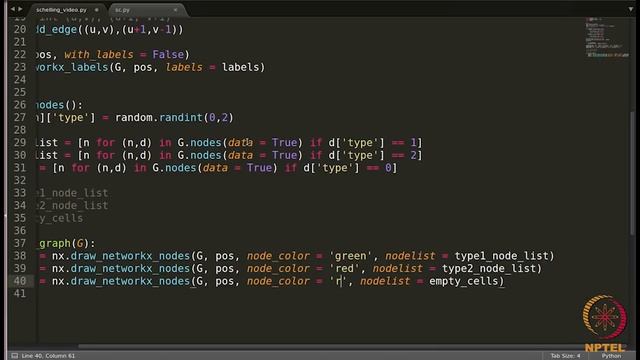
Task: Click unsaved dot on schelling_video.py tab
Action: 97,10
